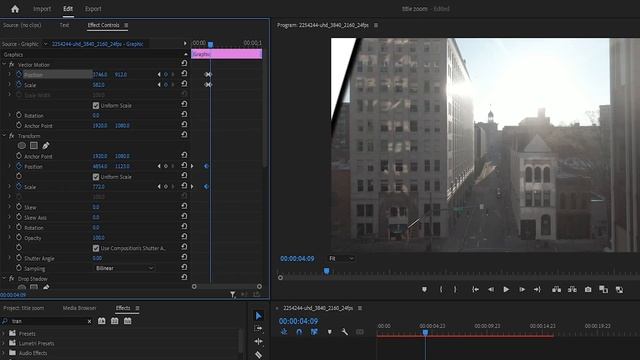
Task: Mark In point
Action: click(441, 289)
